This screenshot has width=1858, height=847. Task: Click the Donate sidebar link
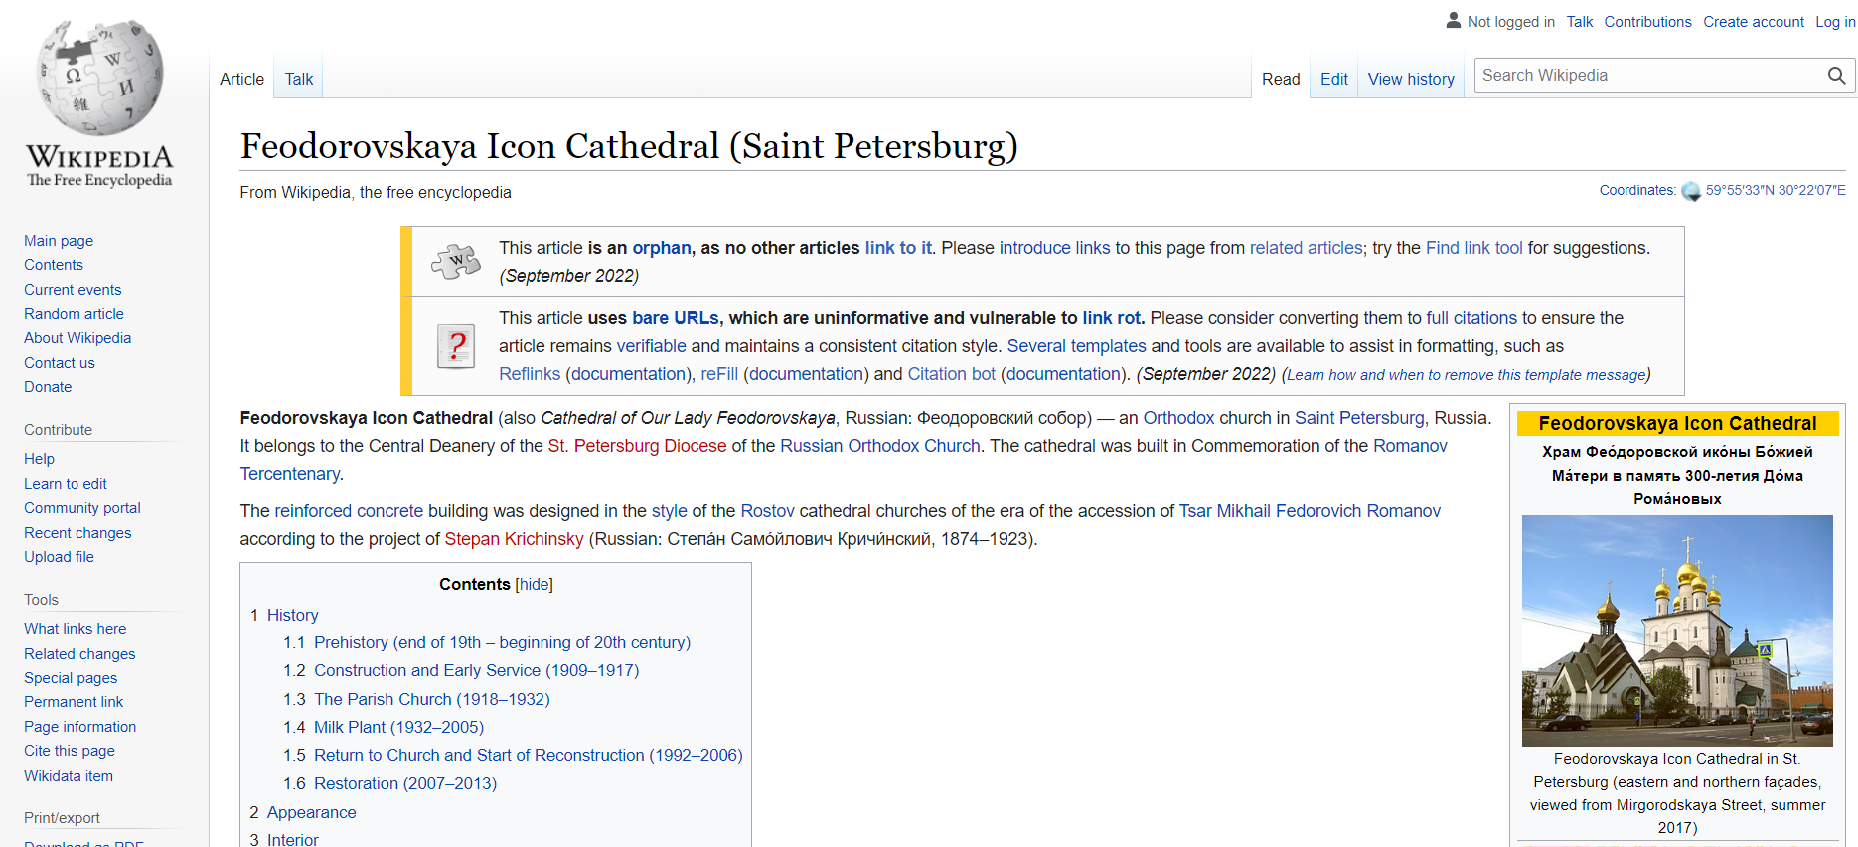tap(48, 387)
